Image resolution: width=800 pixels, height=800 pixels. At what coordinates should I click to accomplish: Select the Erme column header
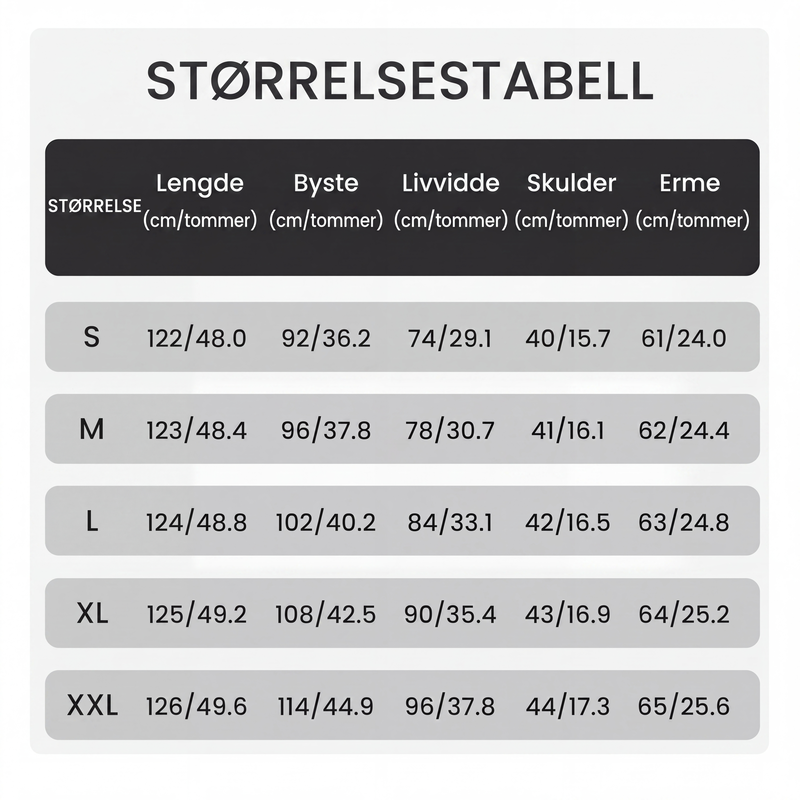pyautogui.click(x=692, y=201)
